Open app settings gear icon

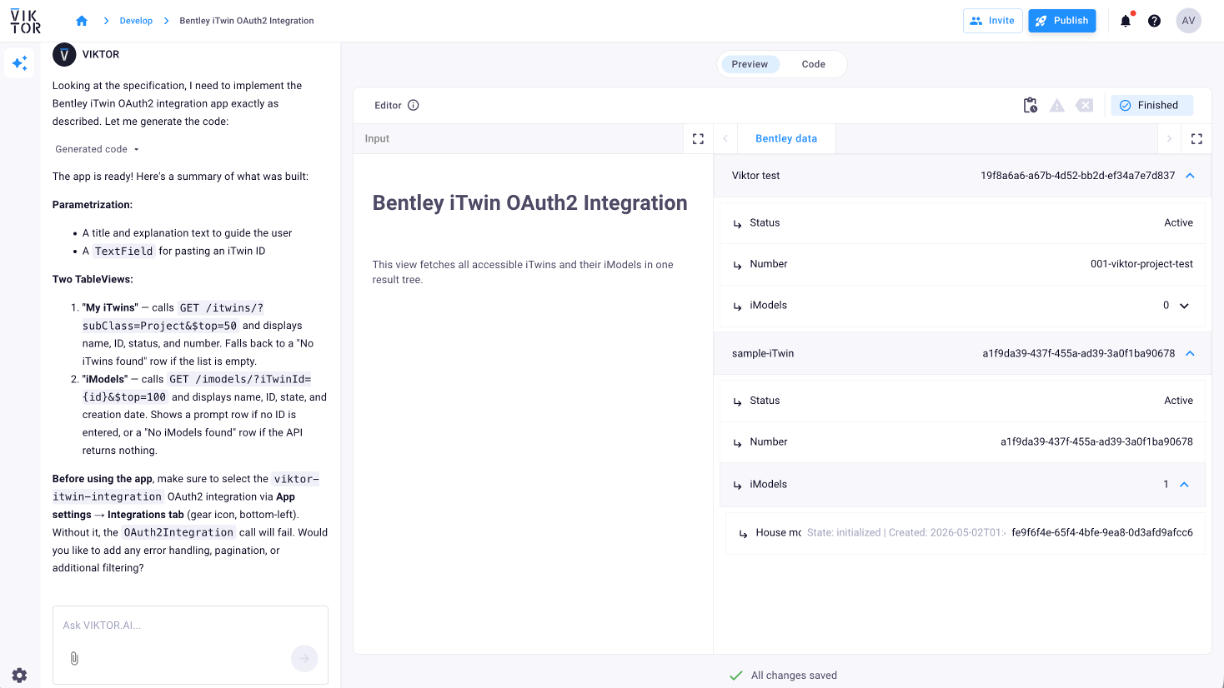click(x=19, y=675)
